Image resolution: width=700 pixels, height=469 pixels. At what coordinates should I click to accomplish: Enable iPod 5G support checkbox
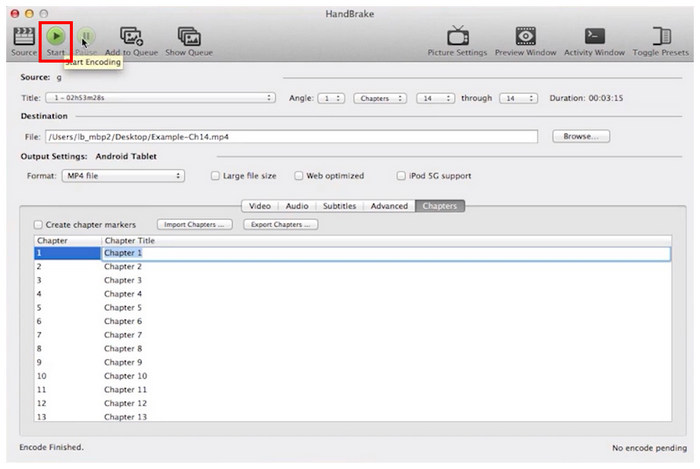[x=401, y=176]
